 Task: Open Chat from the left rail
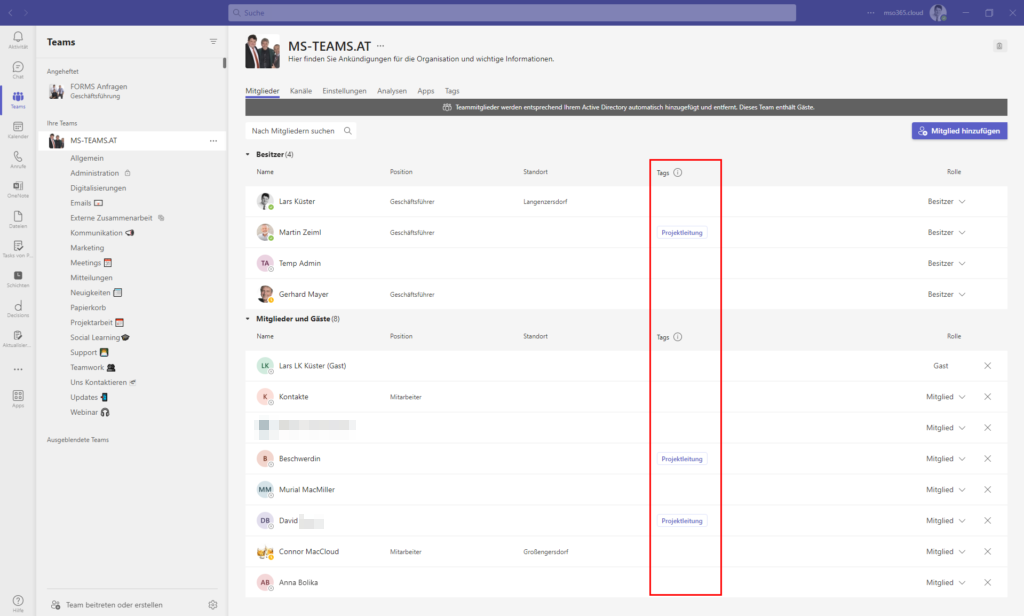tap(18, 70)
